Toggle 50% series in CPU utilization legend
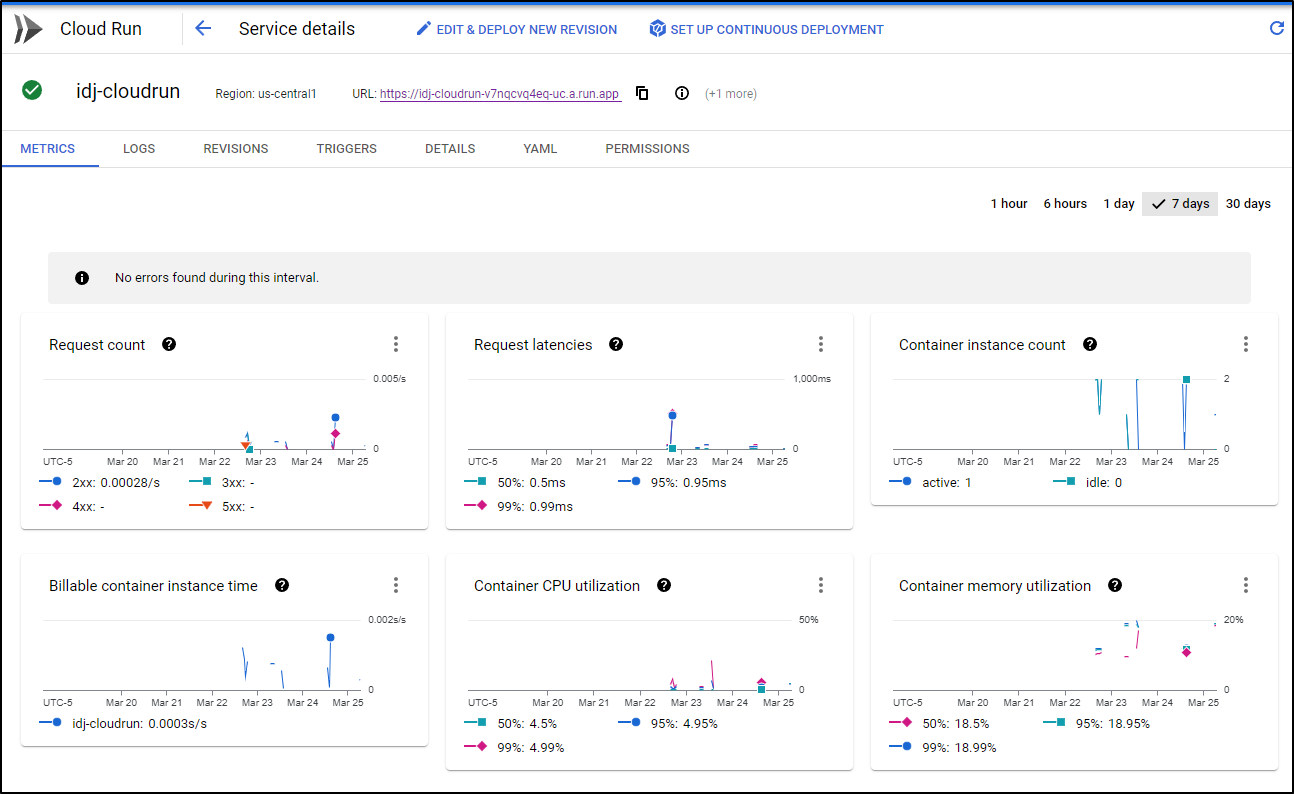This screenshot has height=794, width=1294. point(511,723)
